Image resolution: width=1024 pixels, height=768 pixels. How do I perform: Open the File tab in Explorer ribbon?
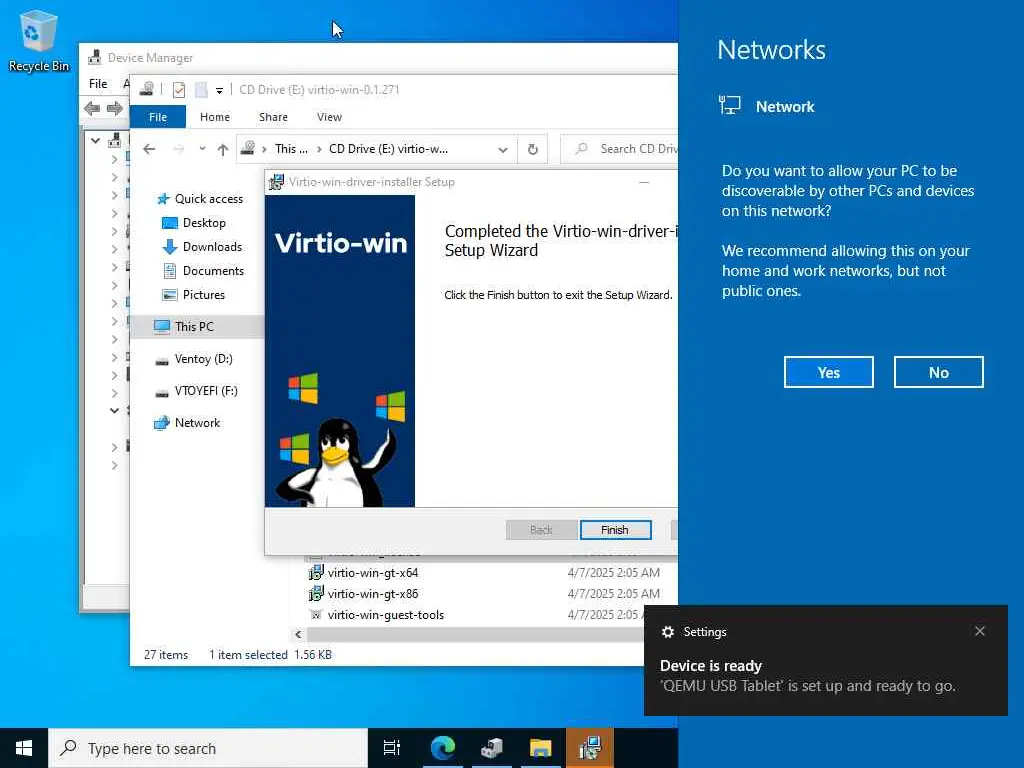click(158, 117)
